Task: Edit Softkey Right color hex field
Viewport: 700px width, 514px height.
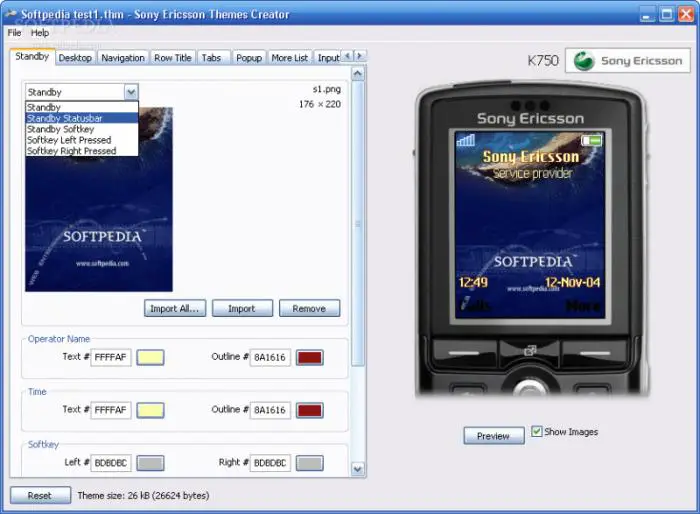Action: pyautogui.click(x=270, y=463)
